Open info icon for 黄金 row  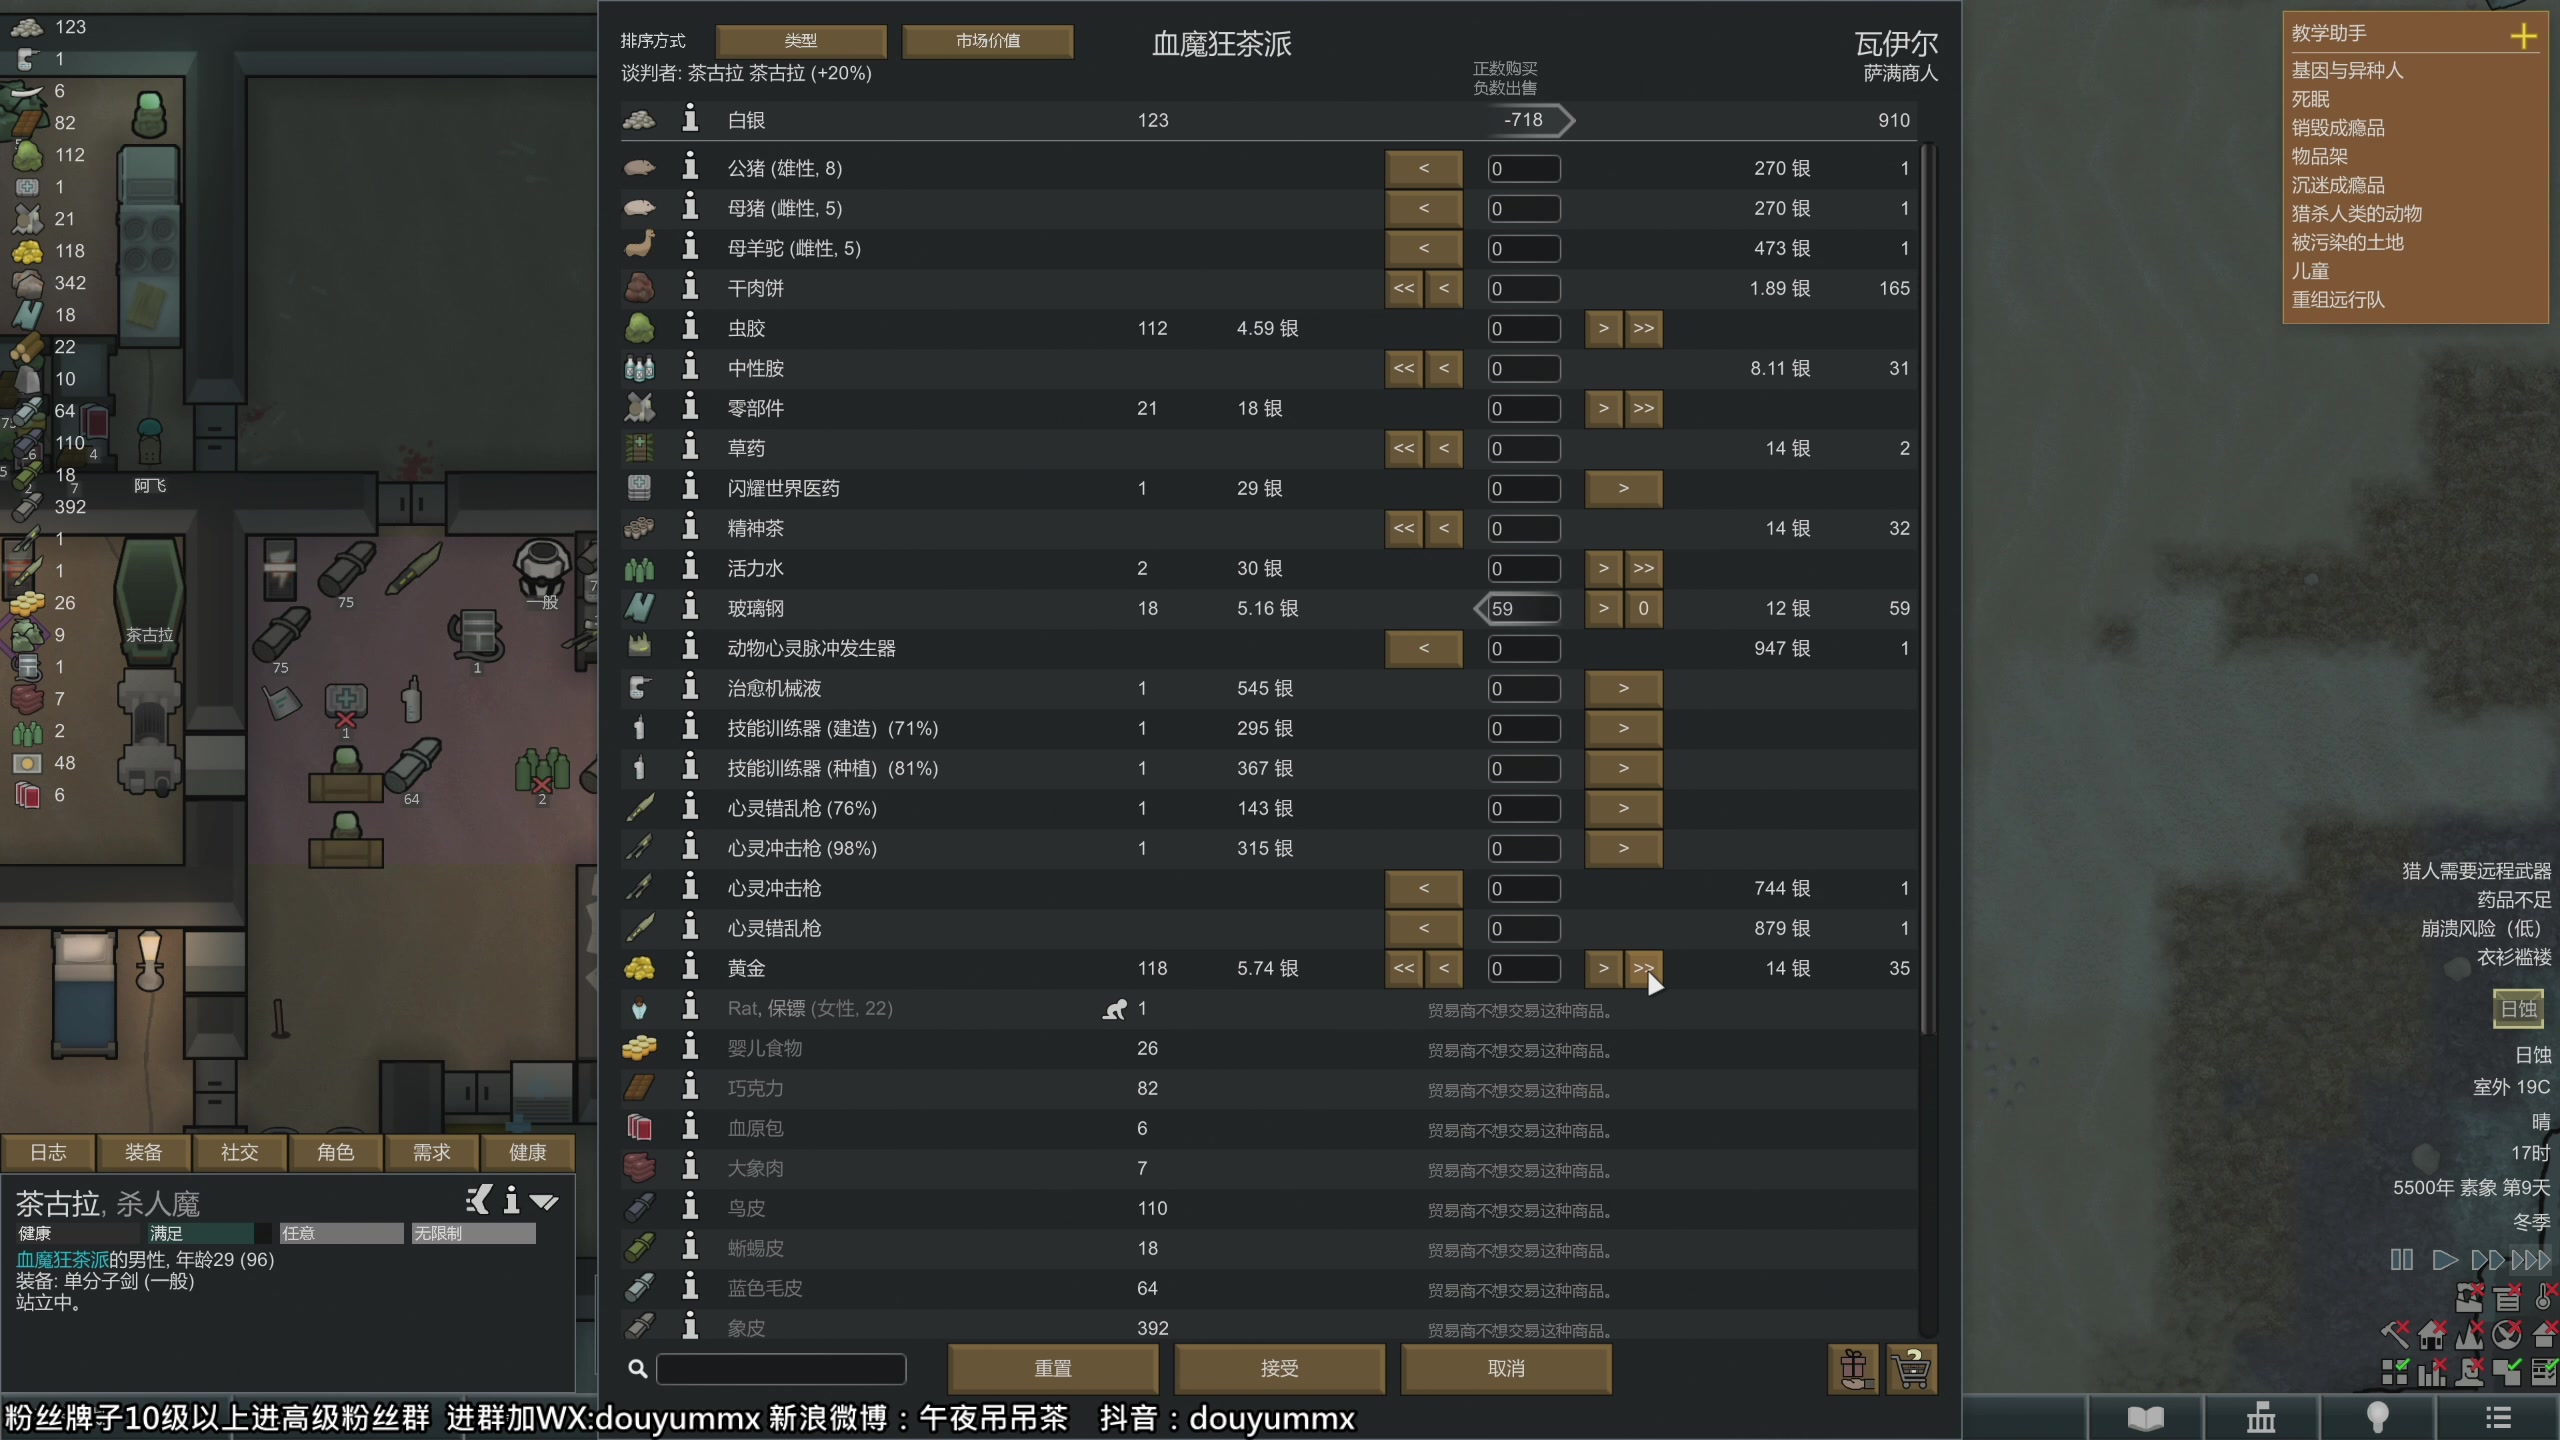tap(690, 967)
